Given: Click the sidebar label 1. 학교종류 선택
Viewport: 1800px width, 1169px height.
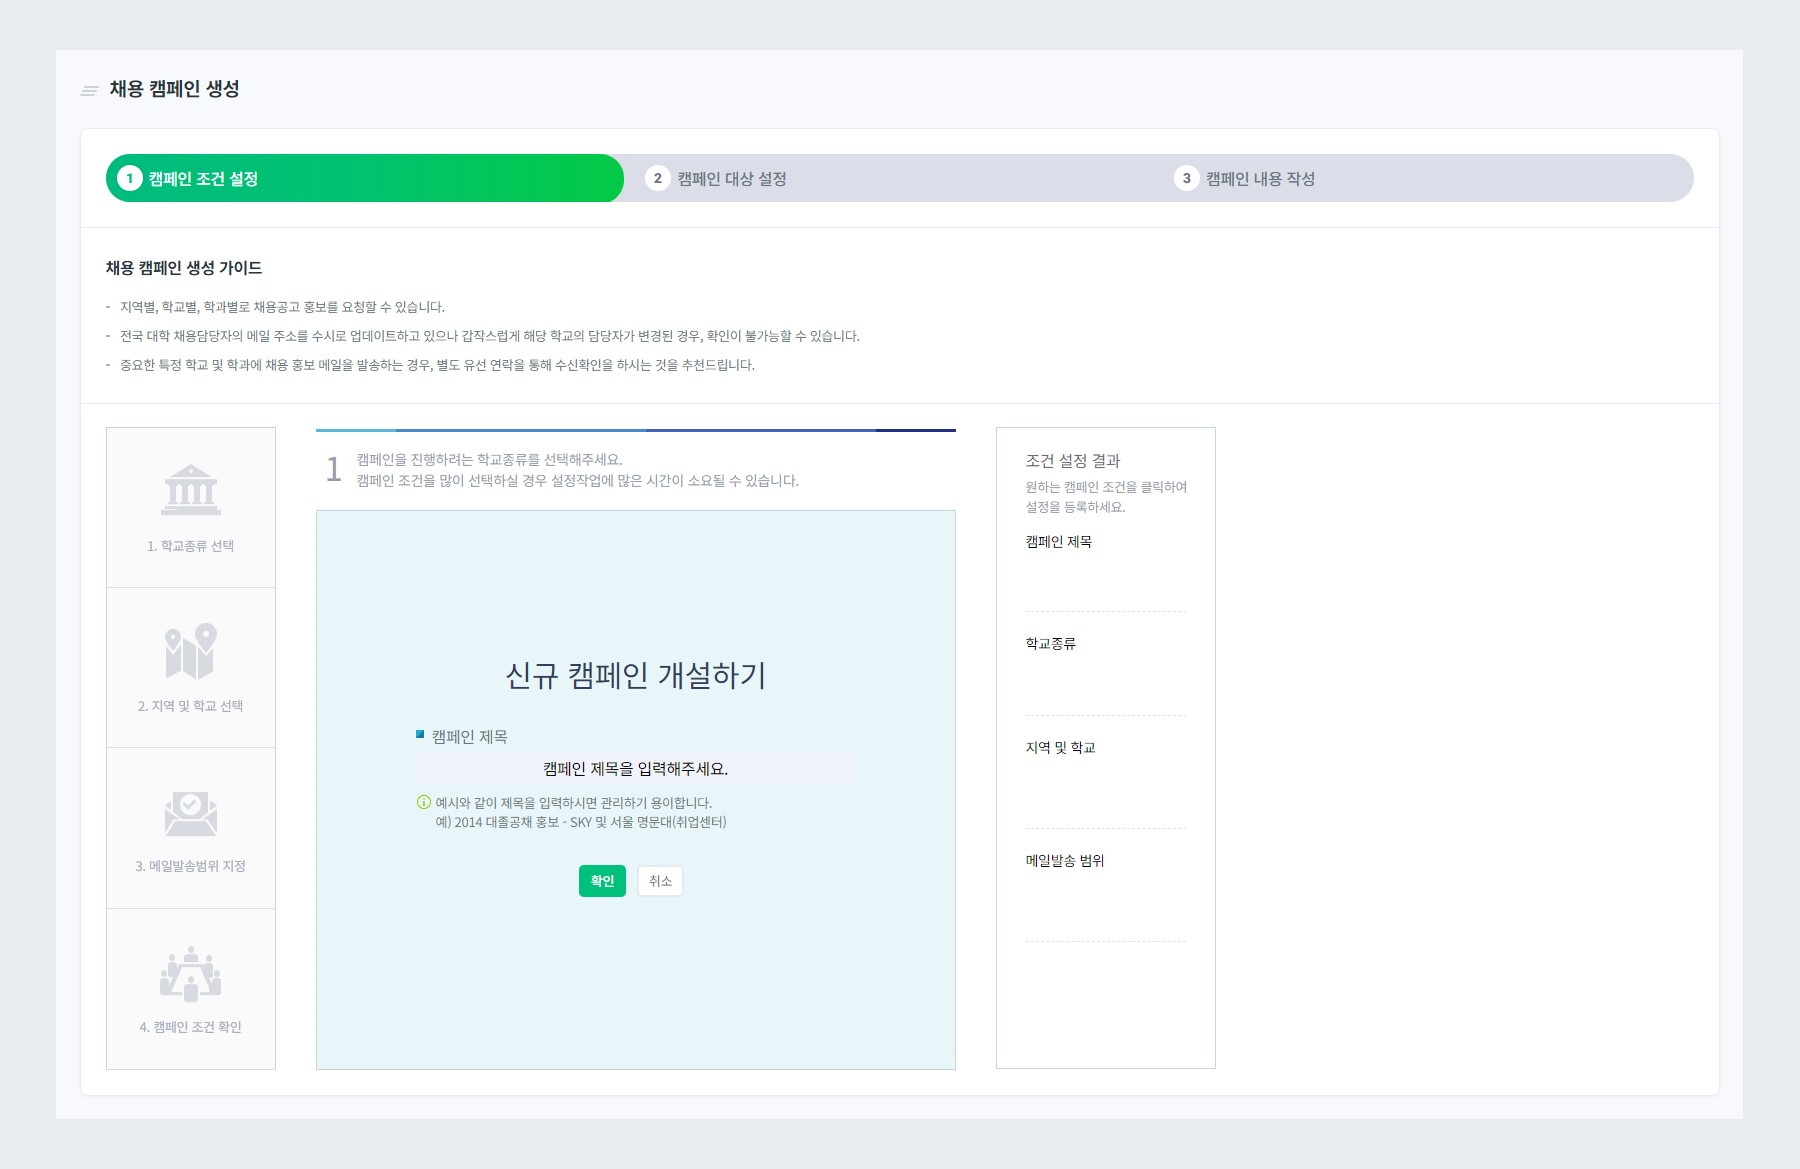Looking at the screenshot, I should [x=190, y=546].
